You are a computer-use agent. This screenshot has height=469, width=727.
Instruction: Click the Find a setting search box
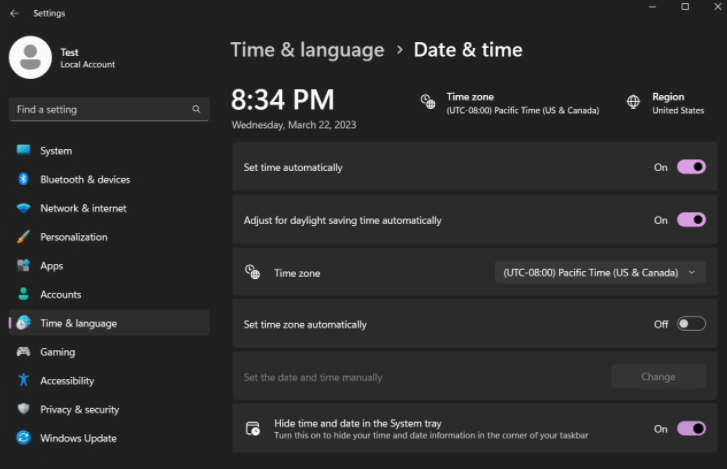click(x=109, y=109)
